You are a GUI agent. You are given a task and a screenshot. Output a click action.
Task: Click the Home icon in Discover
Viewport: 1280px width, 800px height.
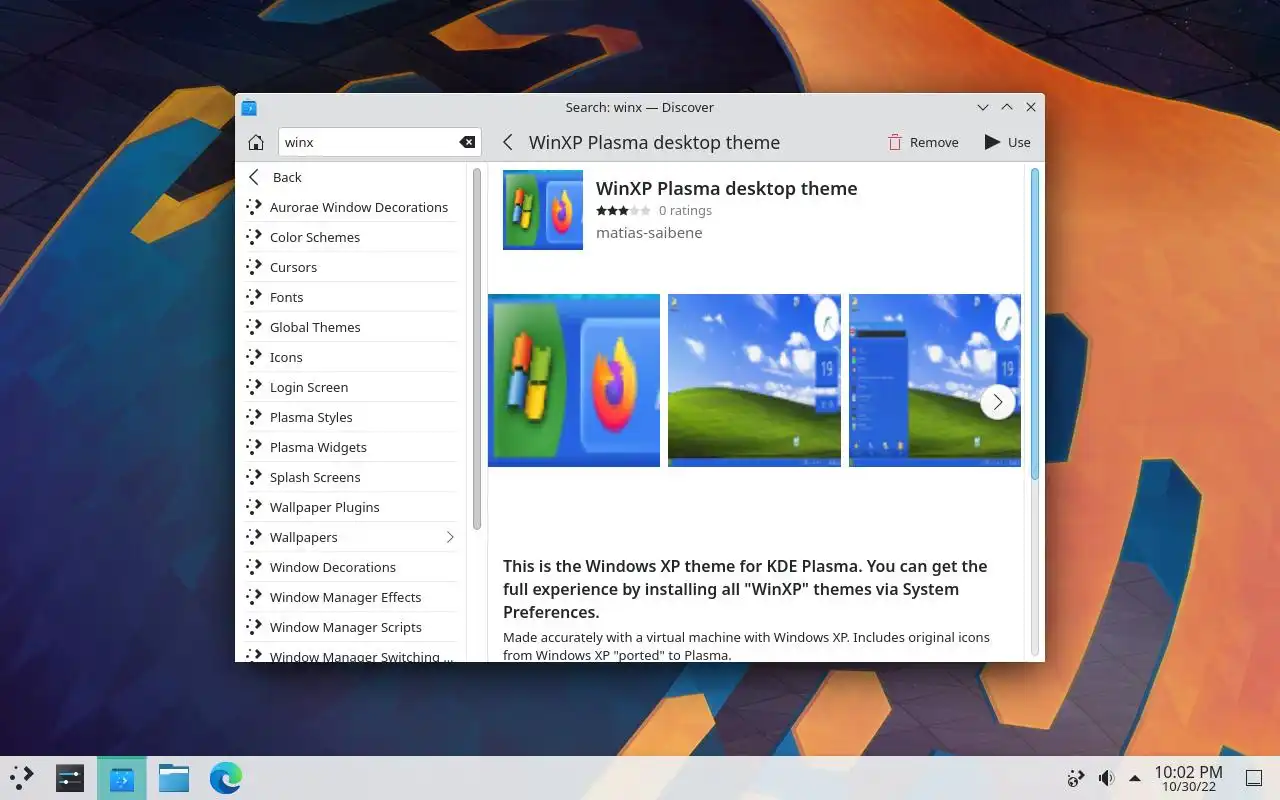click(256, 142)
